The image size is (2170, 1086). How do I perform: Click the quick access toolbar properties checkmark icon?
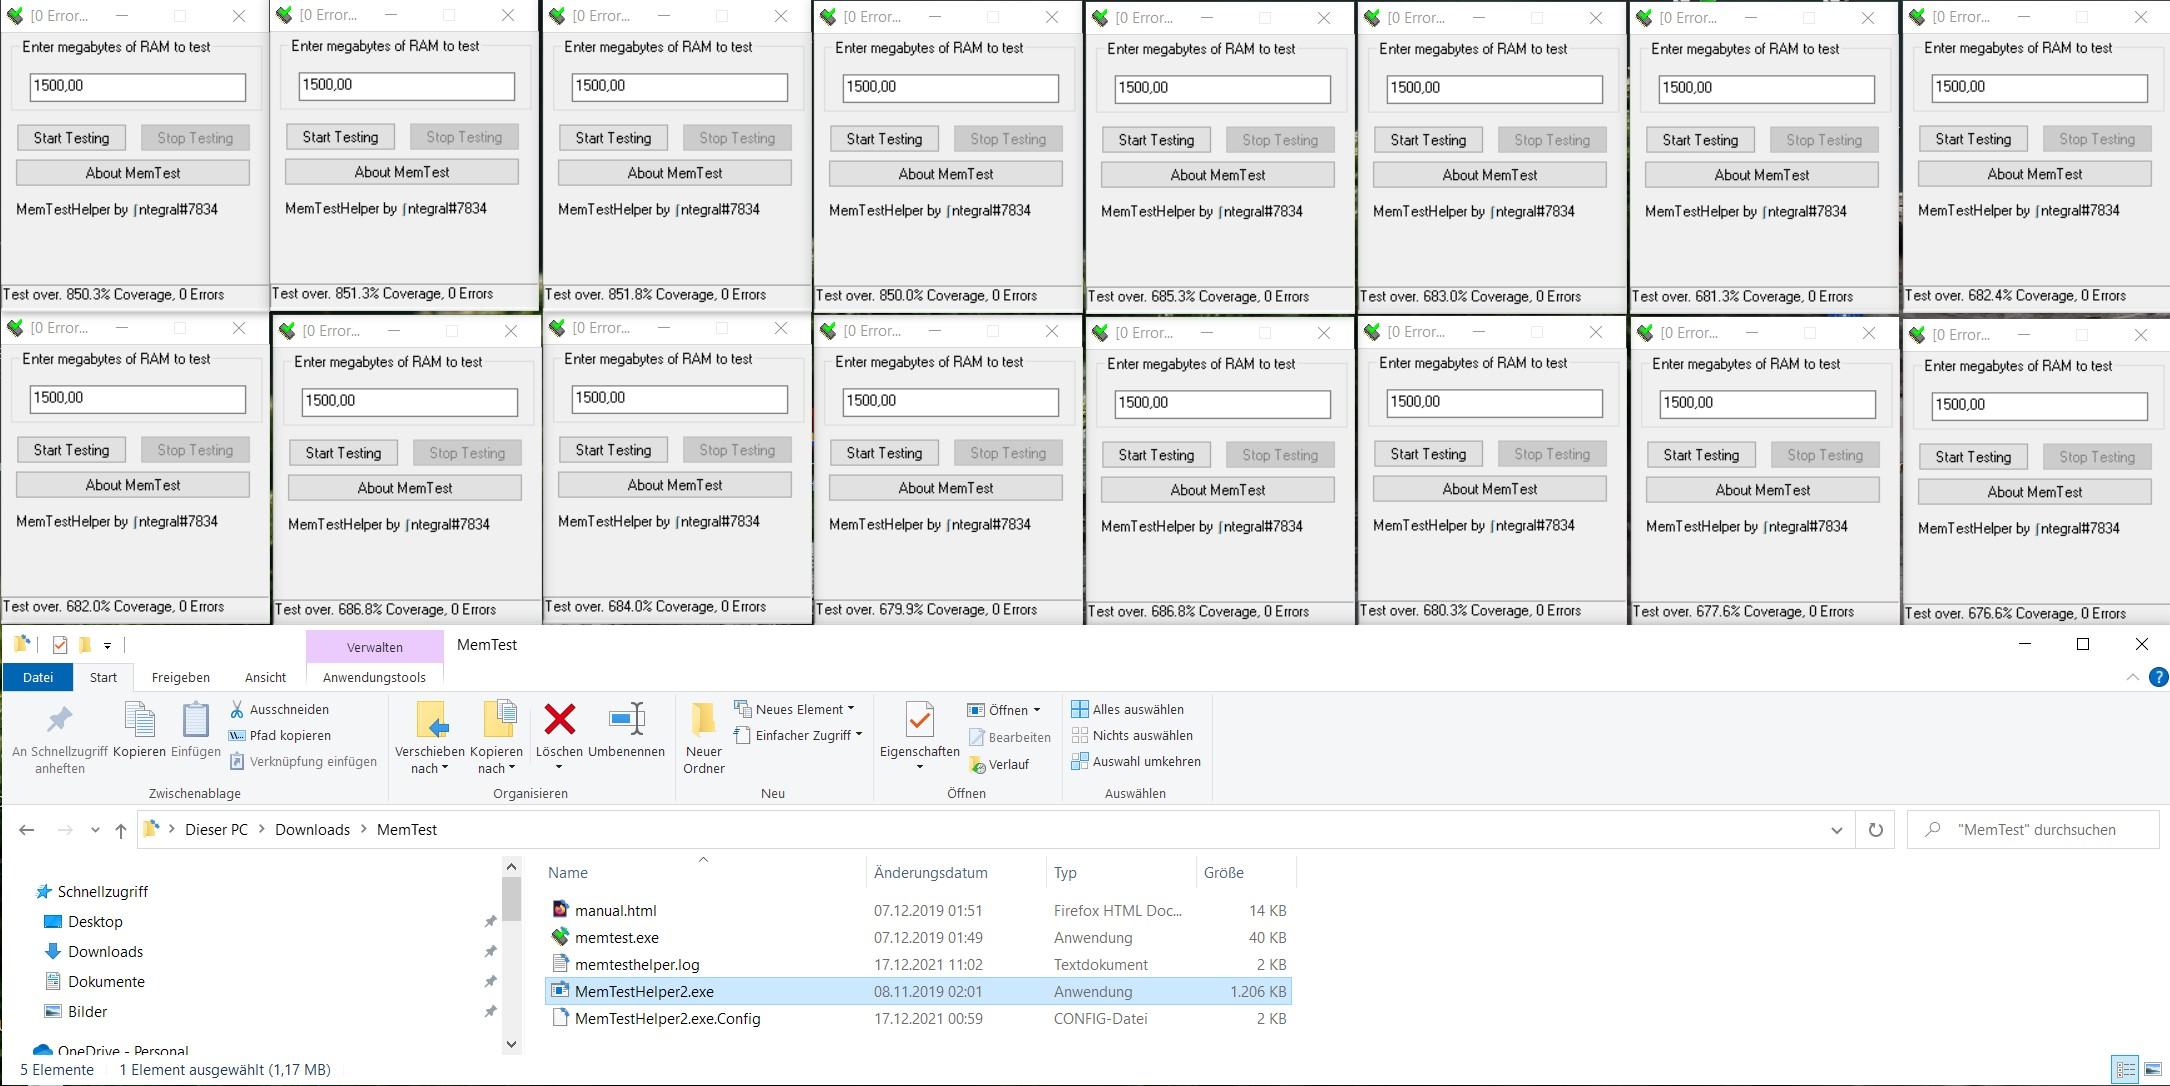pos(60,645)
